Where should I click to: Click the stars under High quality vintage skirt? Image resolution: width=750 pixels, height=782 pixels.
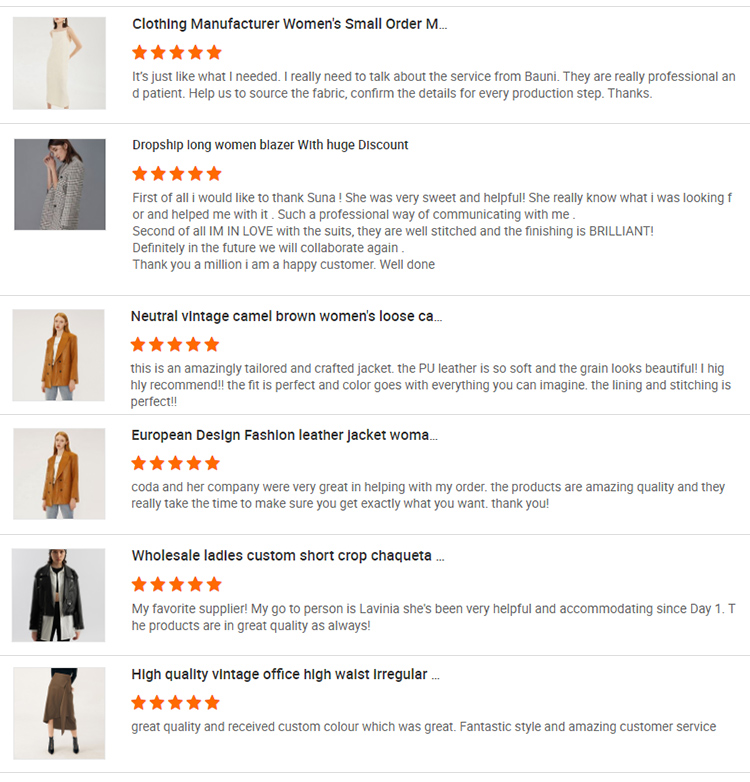coord(176,703)
